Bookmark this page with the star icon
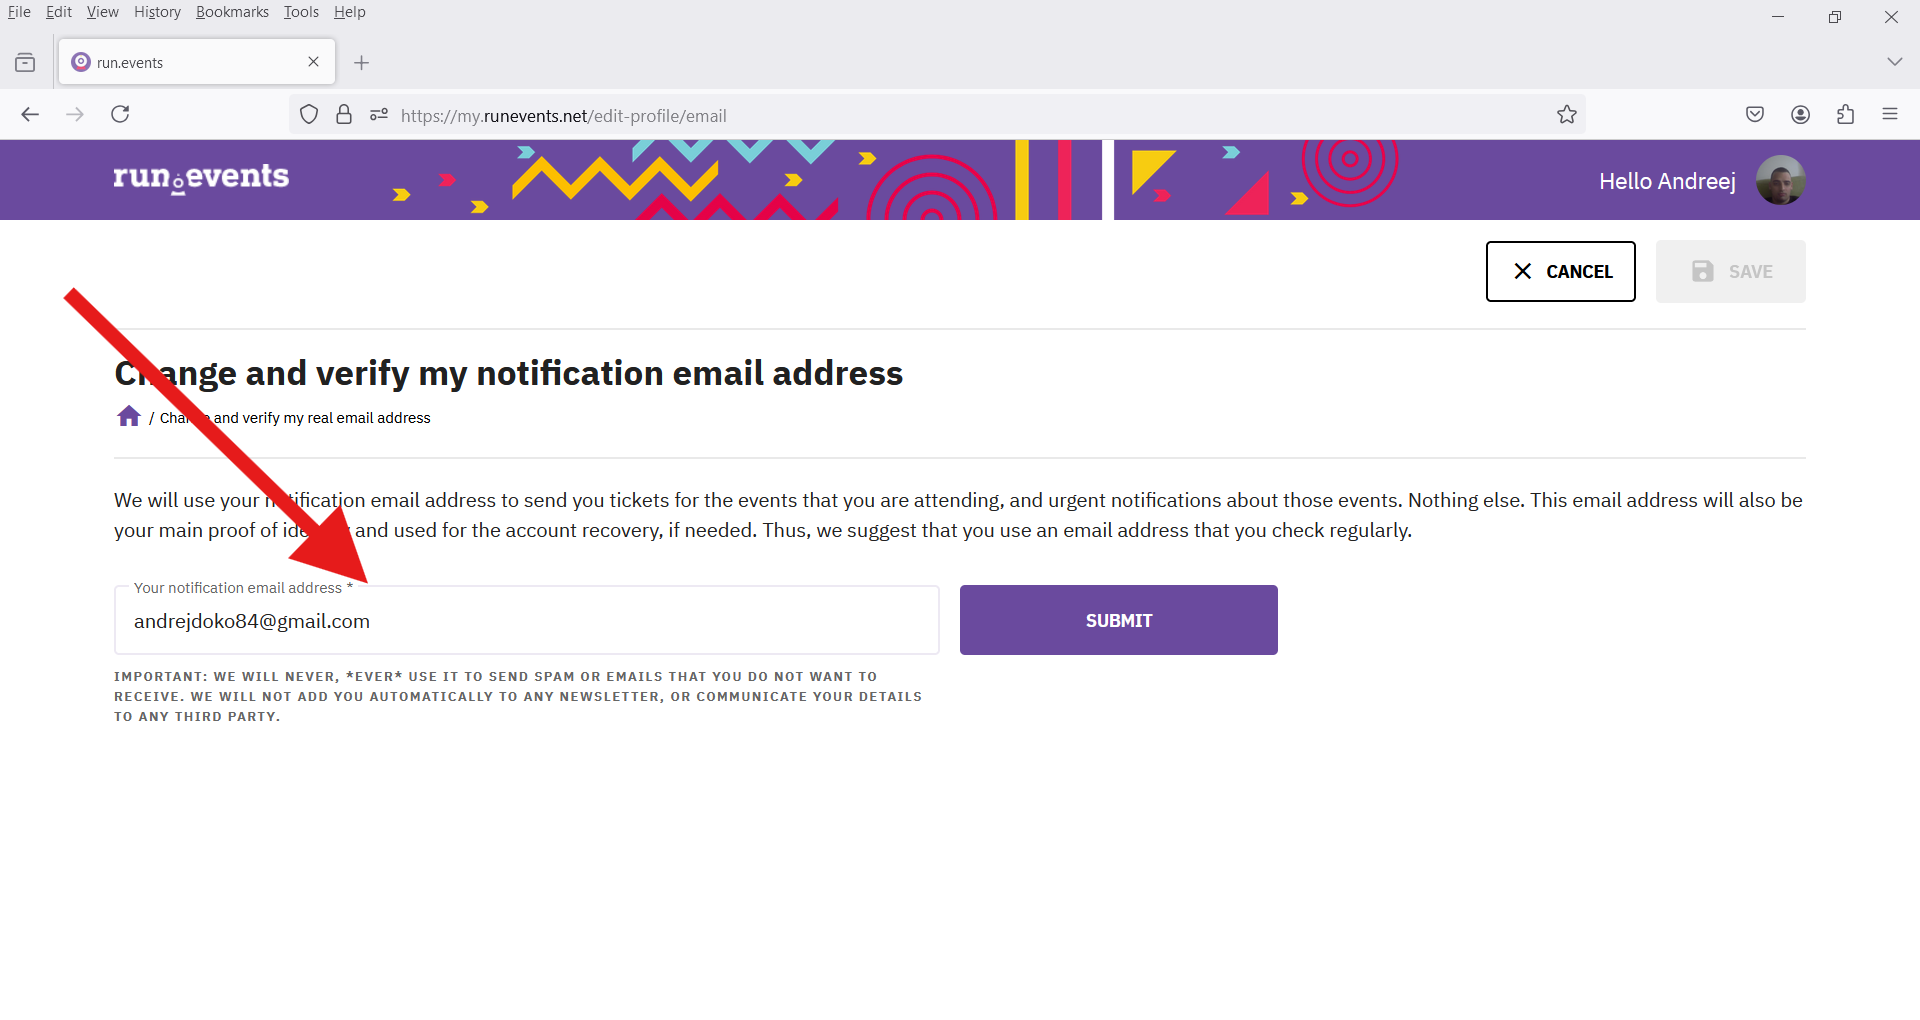The height and width of the screenshot is (1020, 1920). 1567,115
